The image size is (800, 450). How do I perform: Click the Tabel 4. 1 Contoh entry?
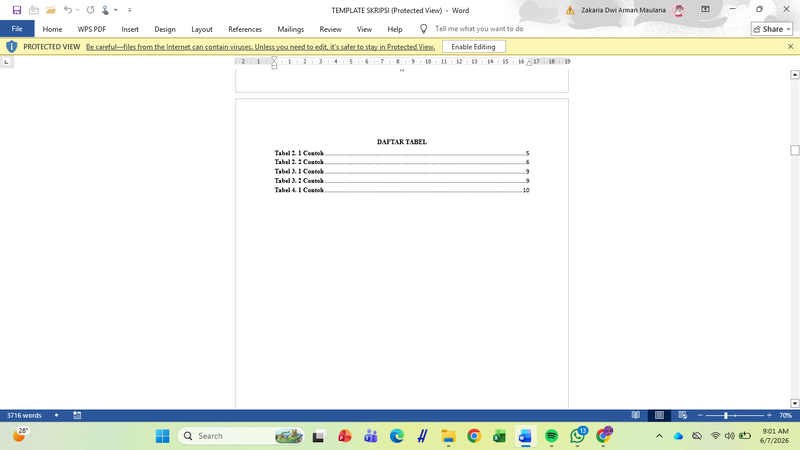point(402,190)
